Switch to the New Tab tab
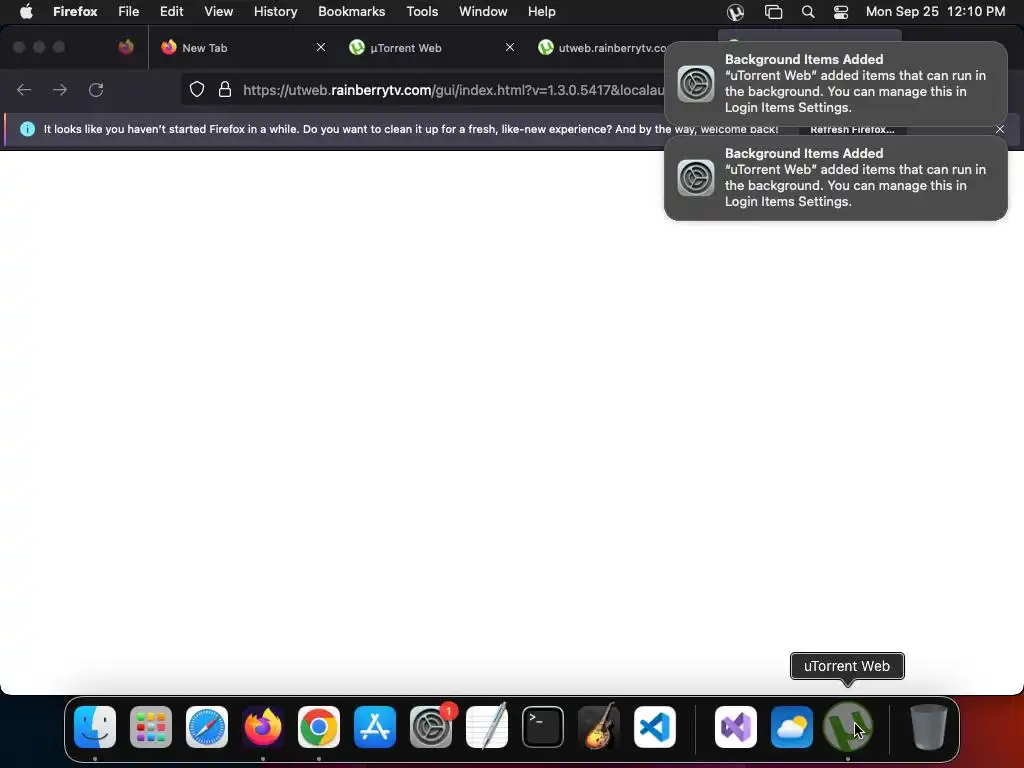 (x=243, y=48)
